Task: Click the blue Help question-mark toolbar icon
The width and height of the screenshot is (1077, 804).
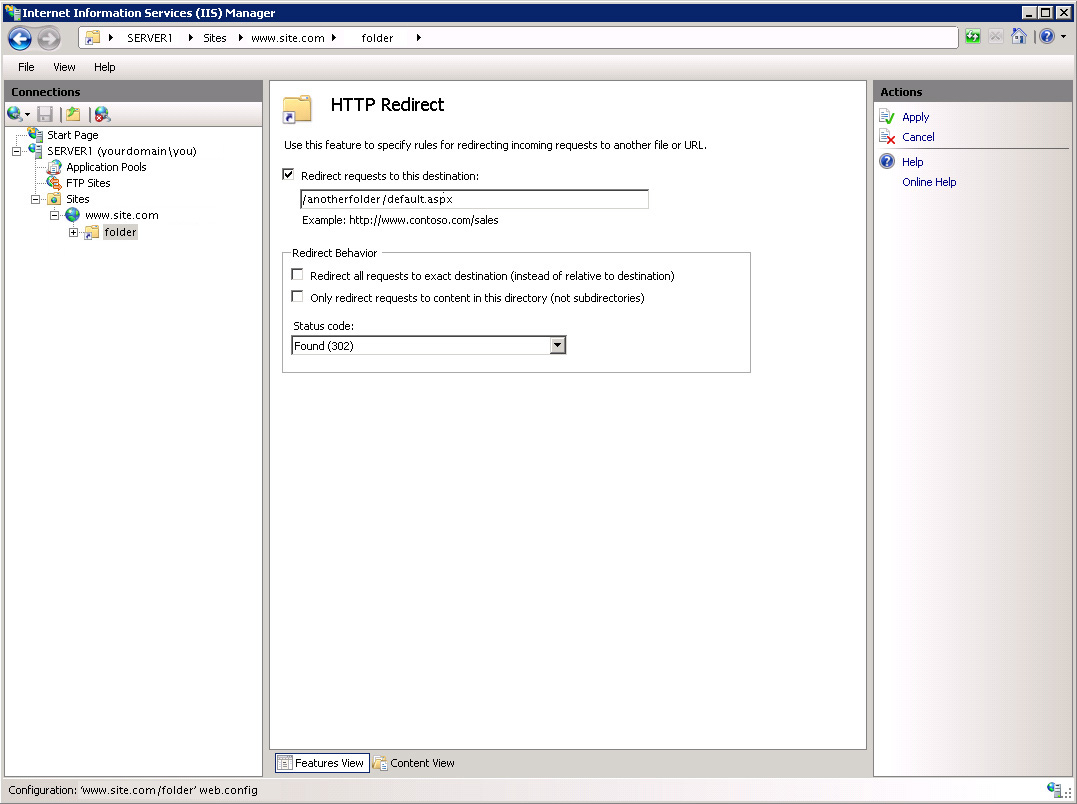Action: coord(1047,36)
